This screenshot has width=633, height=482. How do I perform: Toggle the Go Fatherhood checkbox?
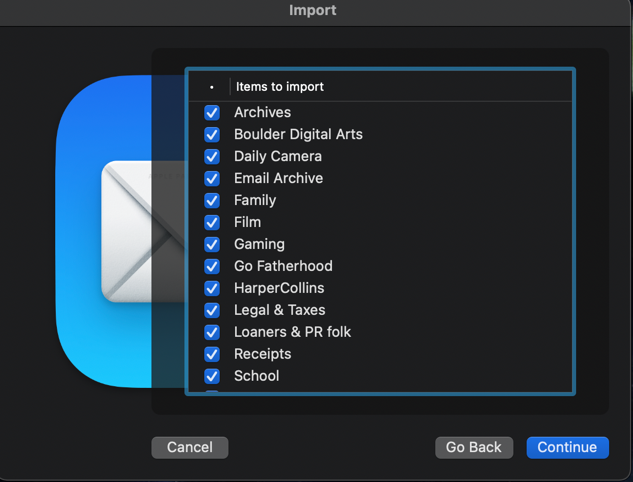[x=212, y=266]
